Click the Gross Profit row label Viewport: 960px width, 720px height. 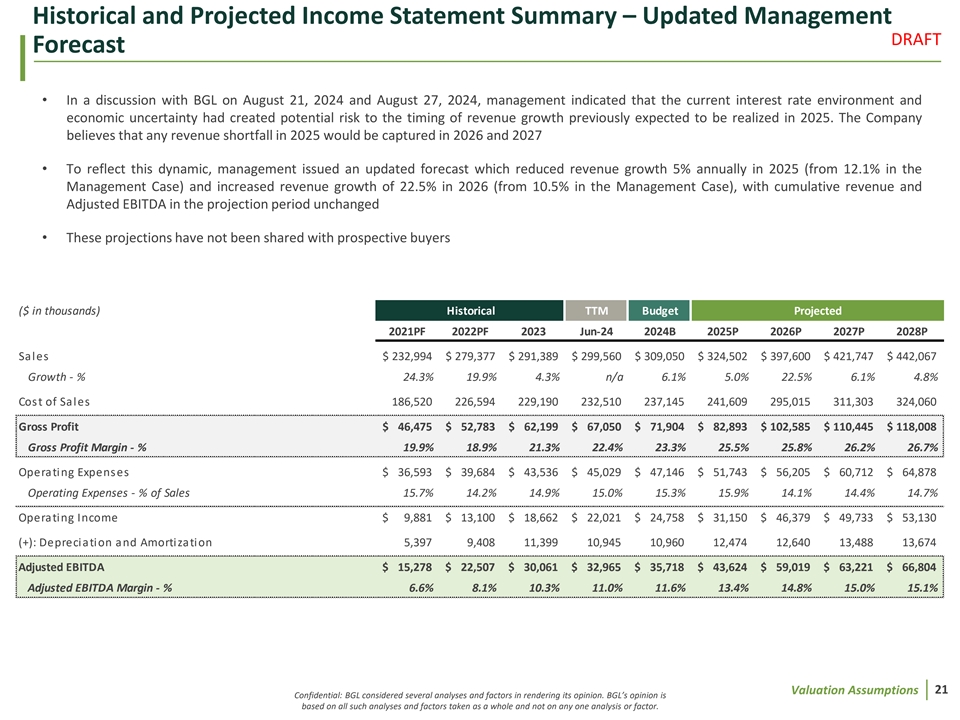(48, 427)
